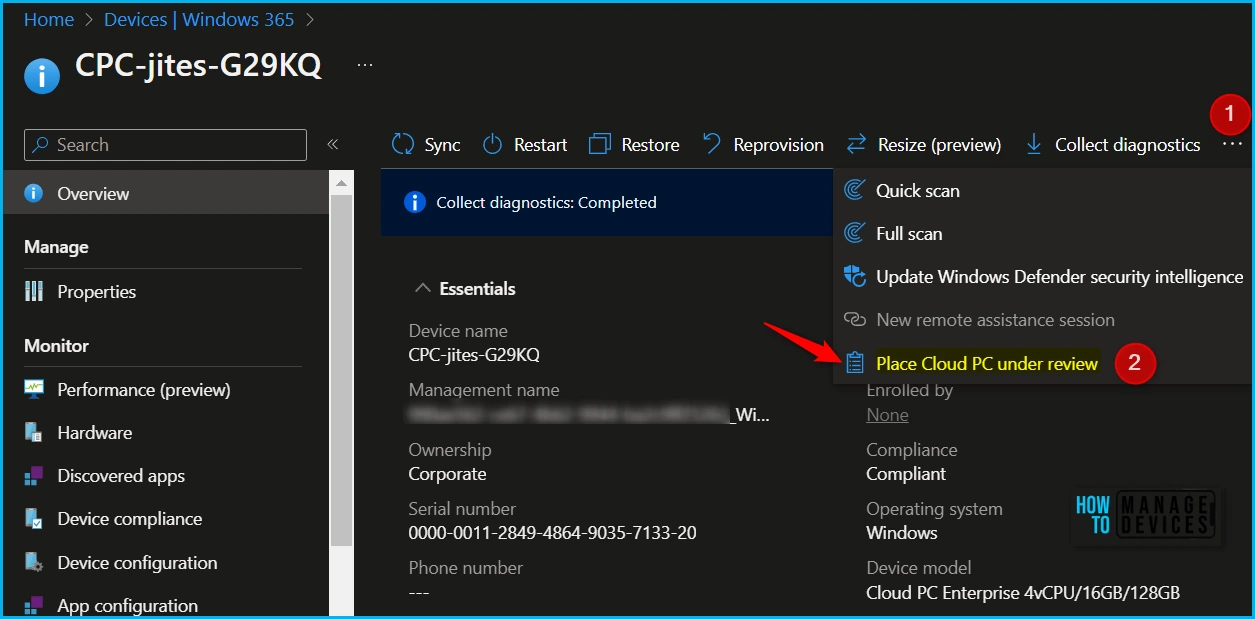Viewport: 1255px width, 619px height.
Task: Click the Reprovision button label
Action: 778,145
